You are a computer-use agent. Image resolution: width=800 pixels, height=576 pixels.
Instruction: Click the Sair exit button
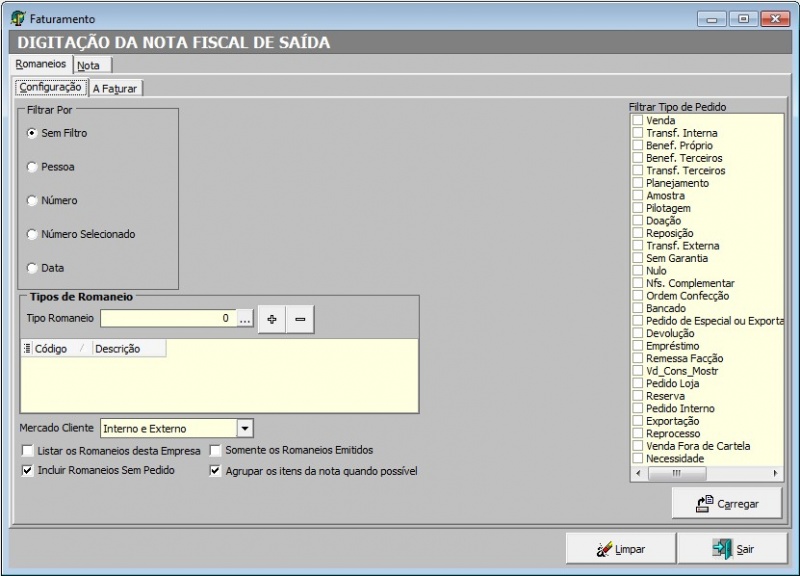[x=732, y=549]
